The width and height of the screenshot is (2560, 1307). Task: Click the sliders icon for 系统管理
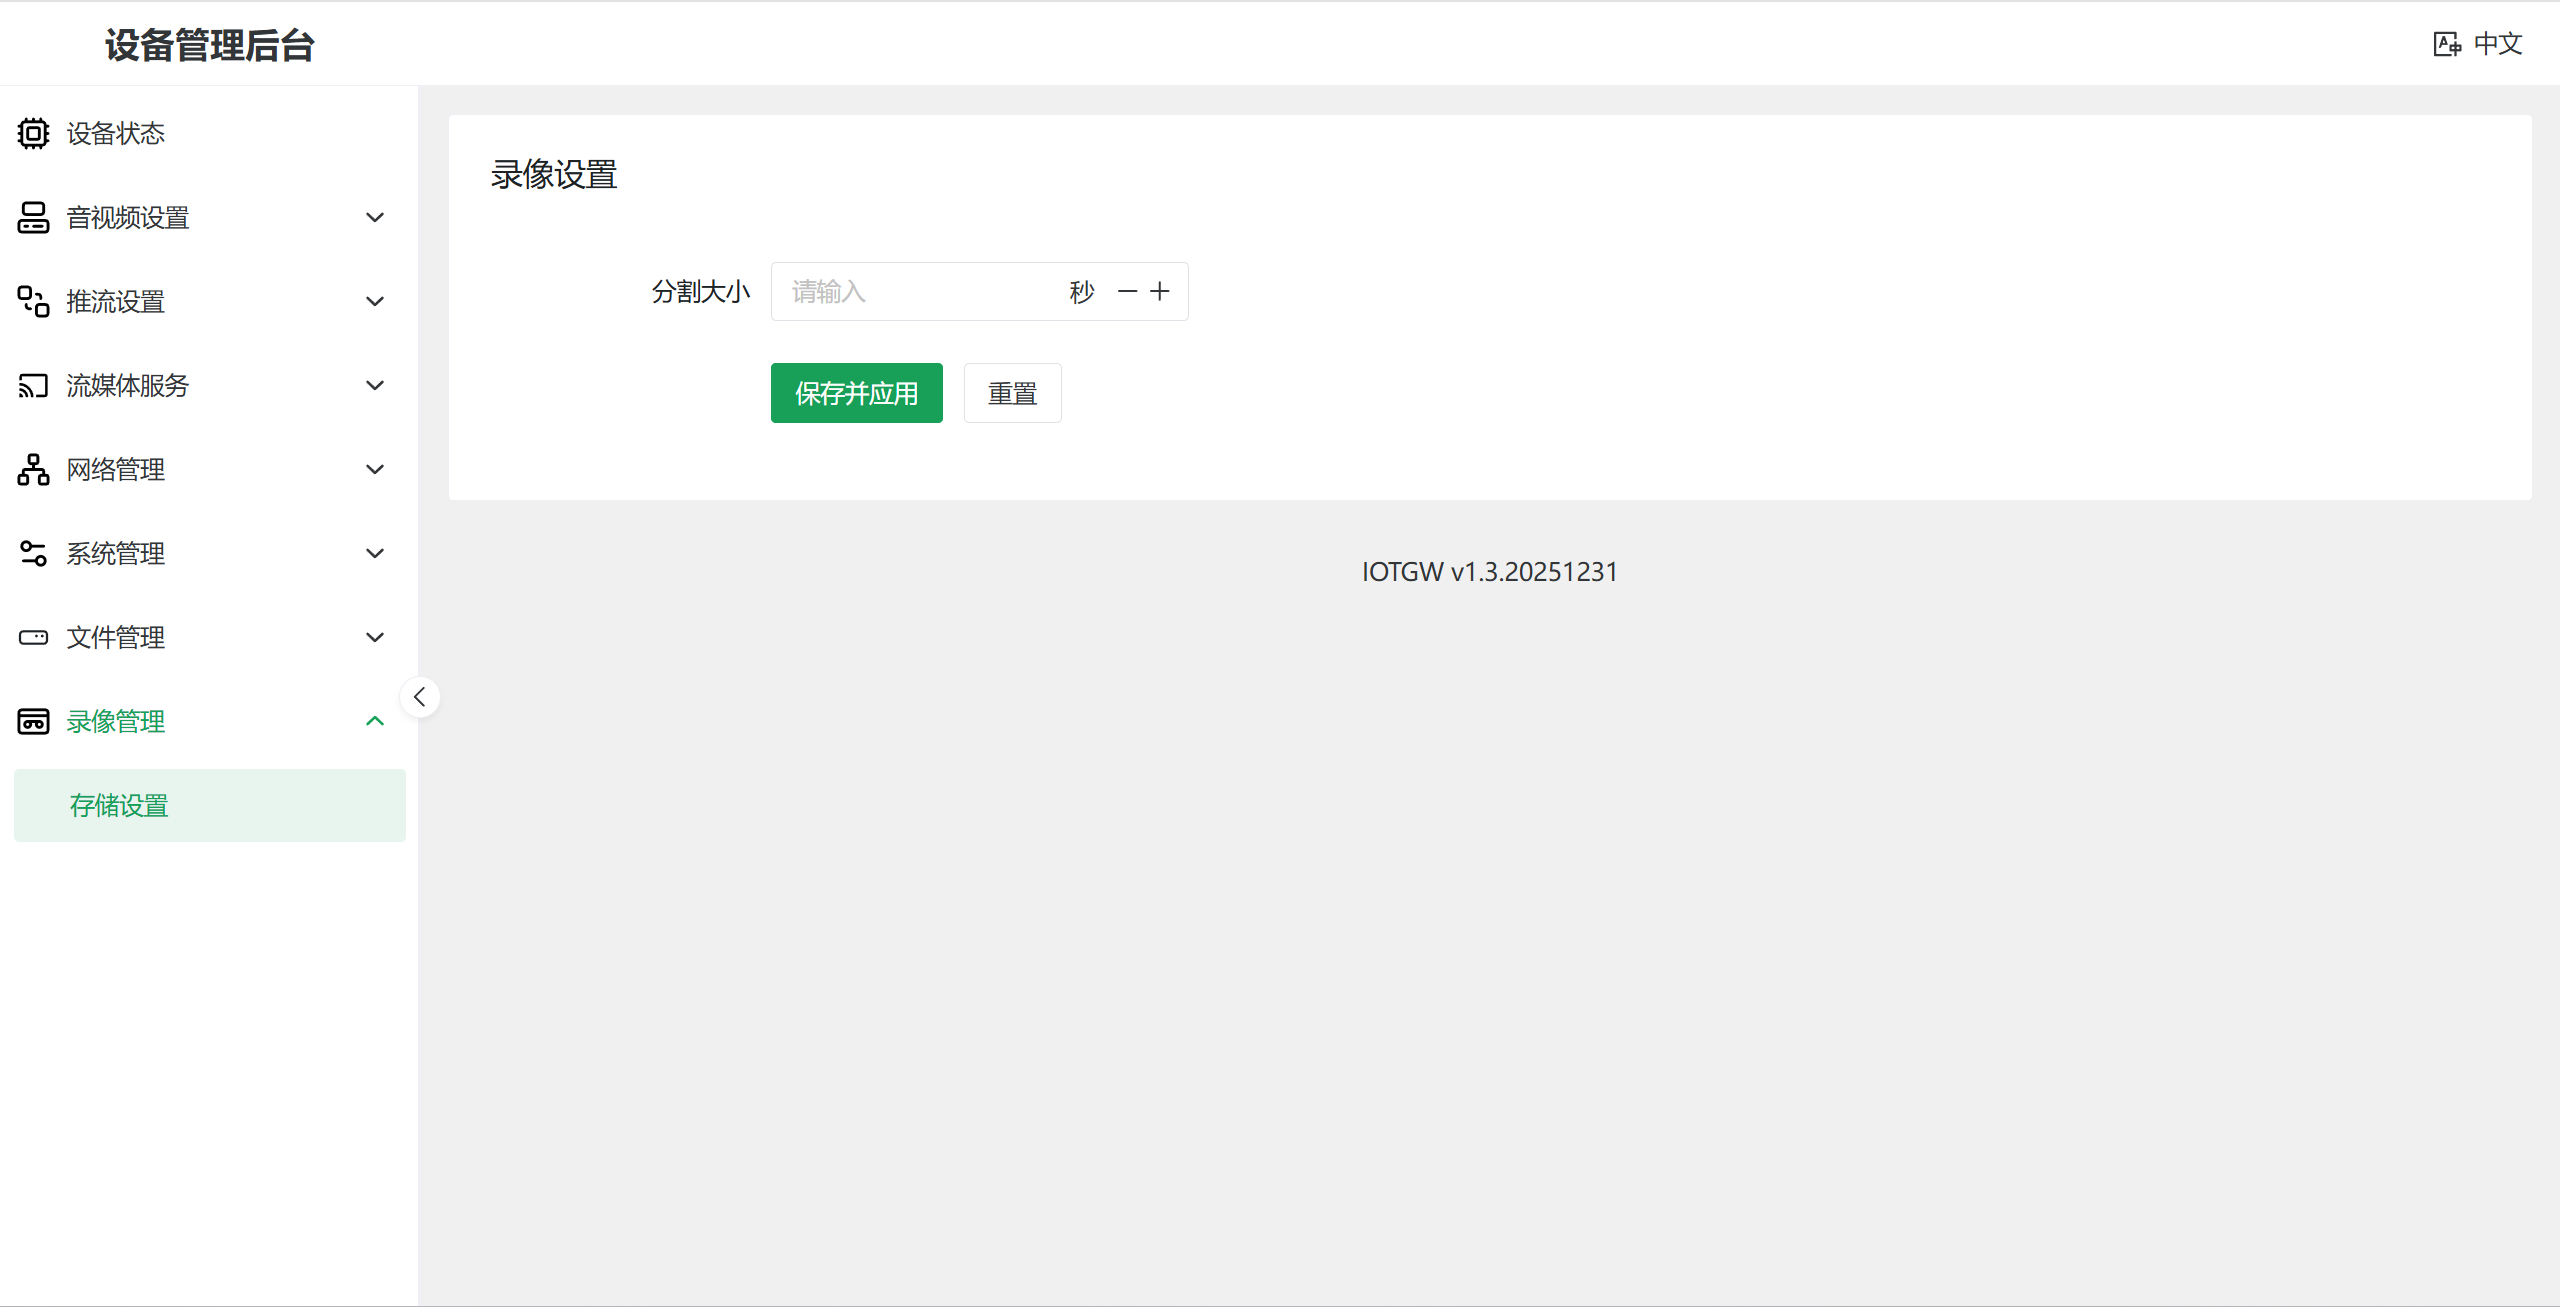coord(33,553)
